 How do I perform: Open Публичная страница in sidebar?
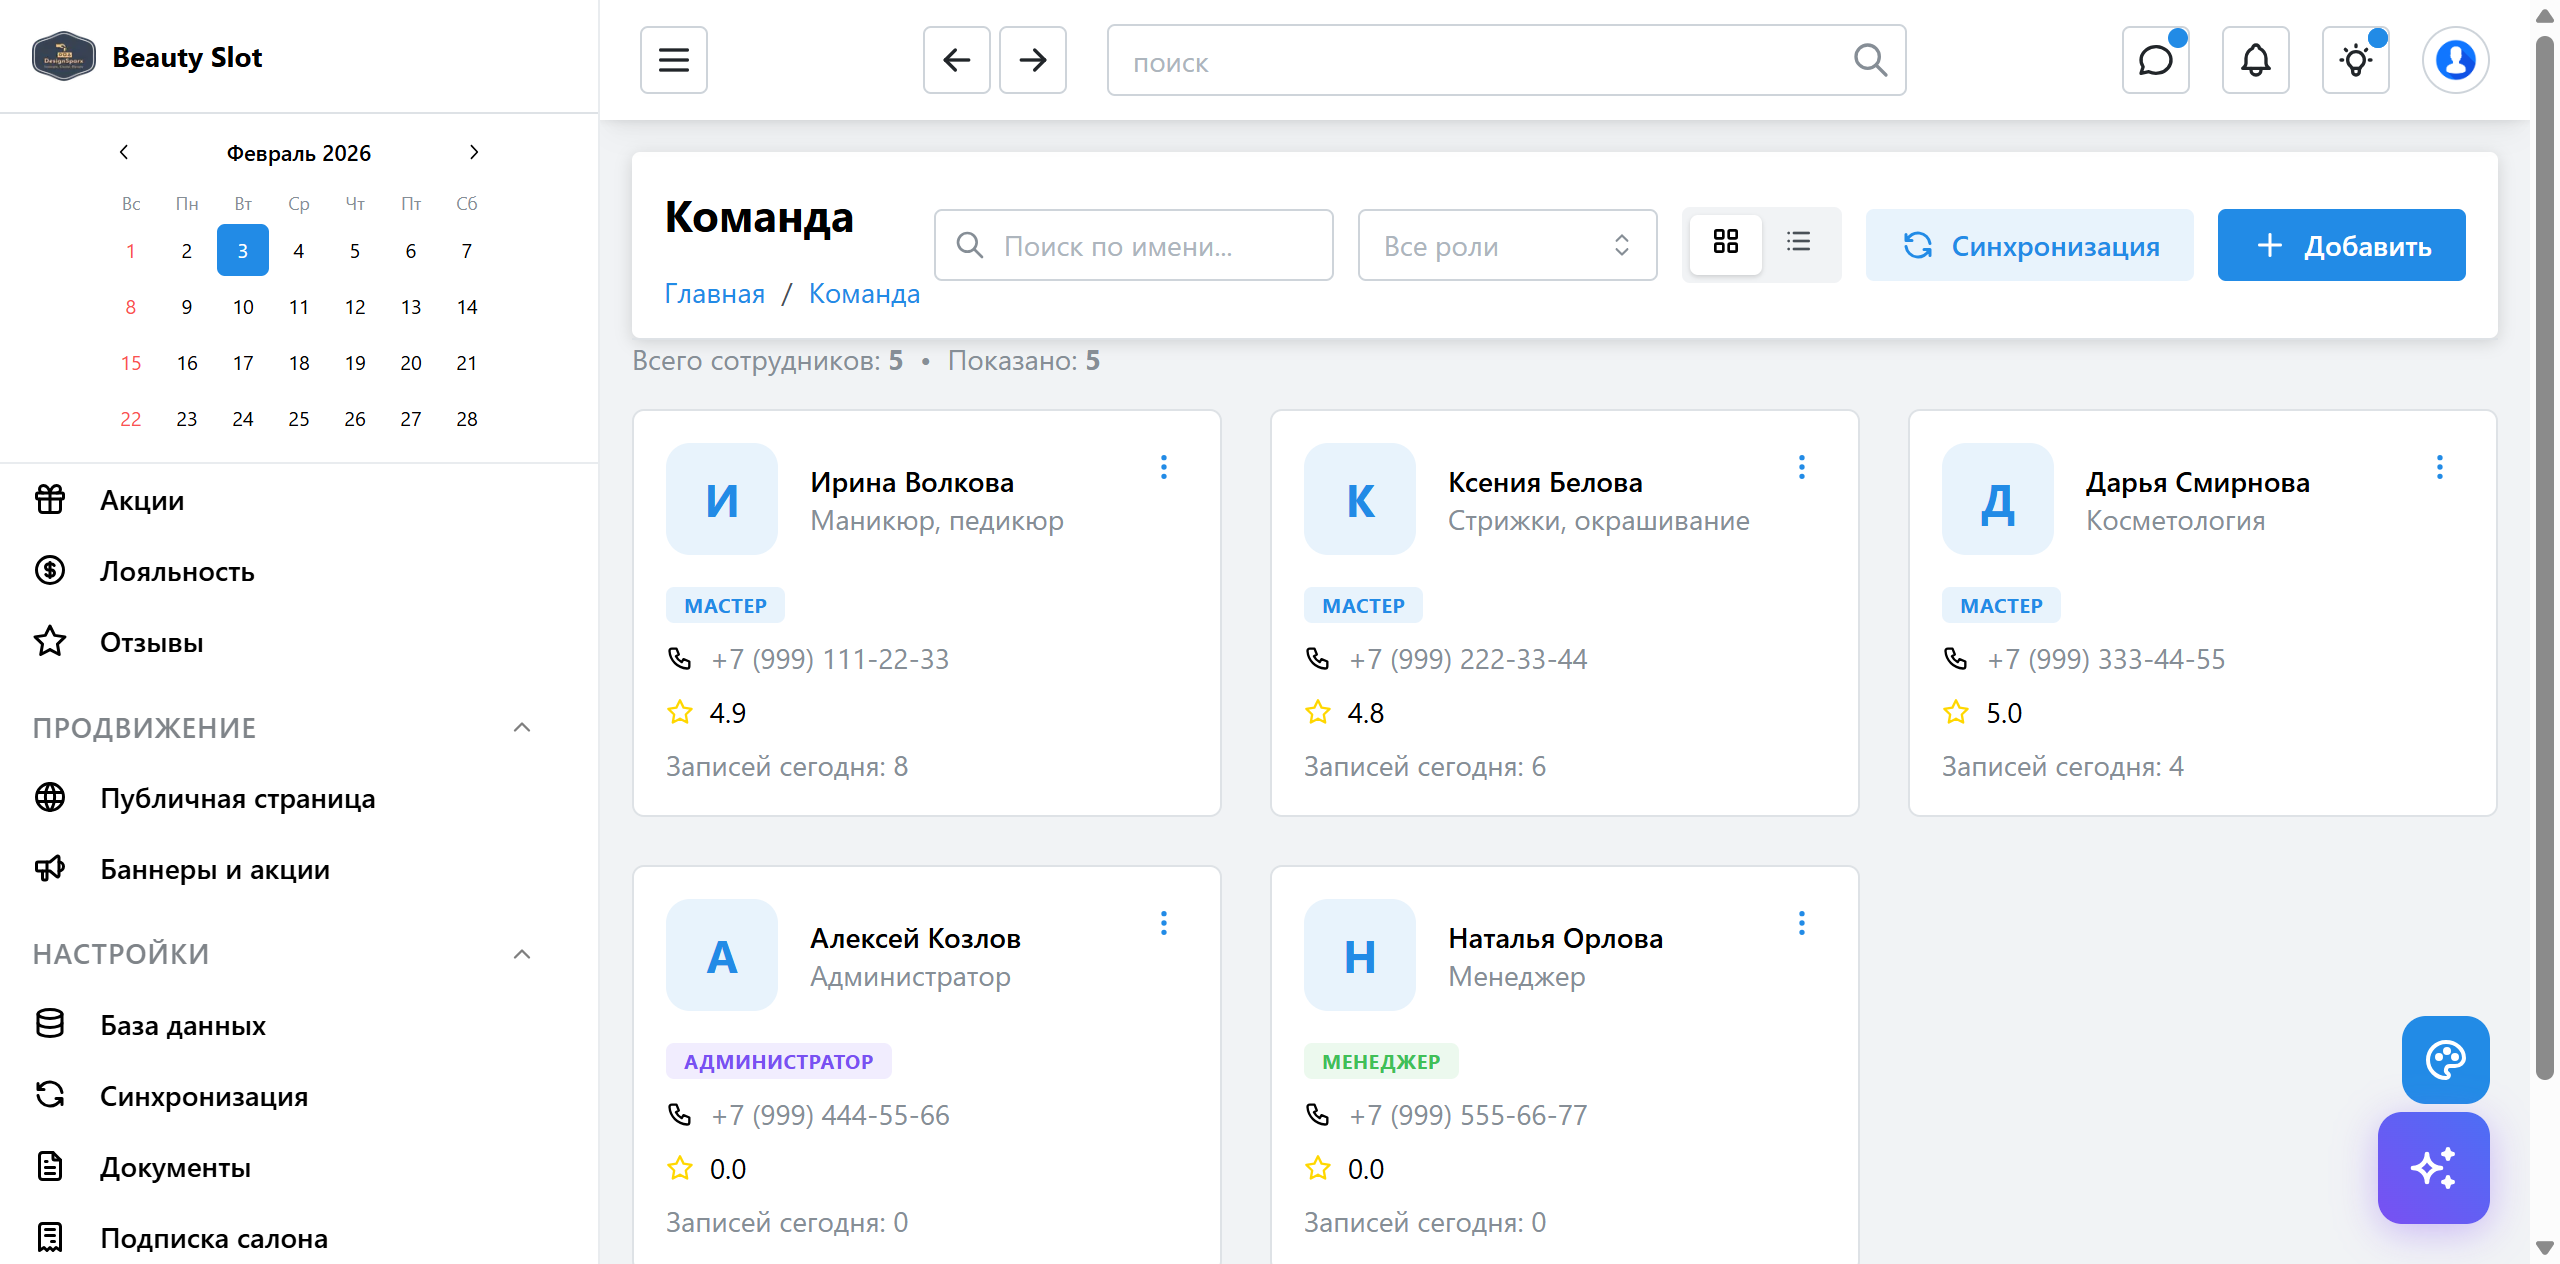[237, 798]
